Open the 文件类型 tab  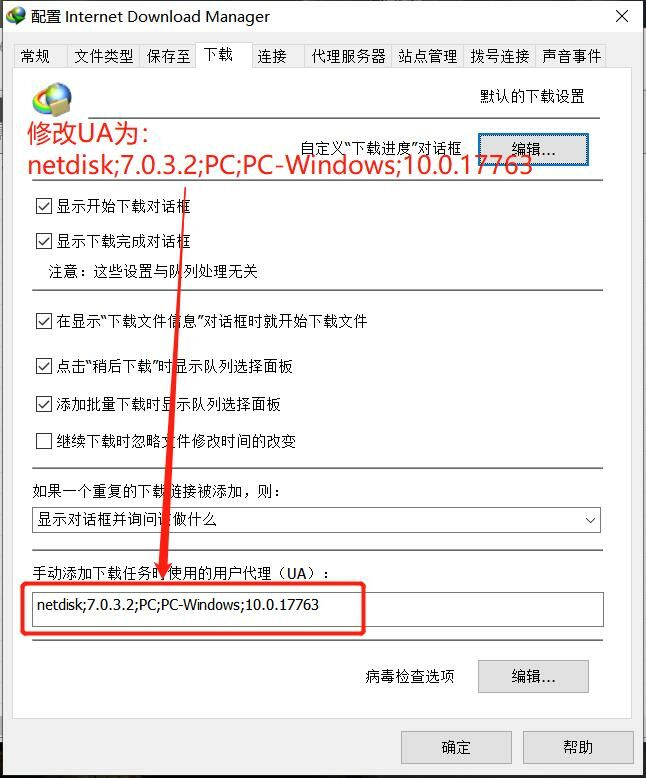tap(103, 56)
